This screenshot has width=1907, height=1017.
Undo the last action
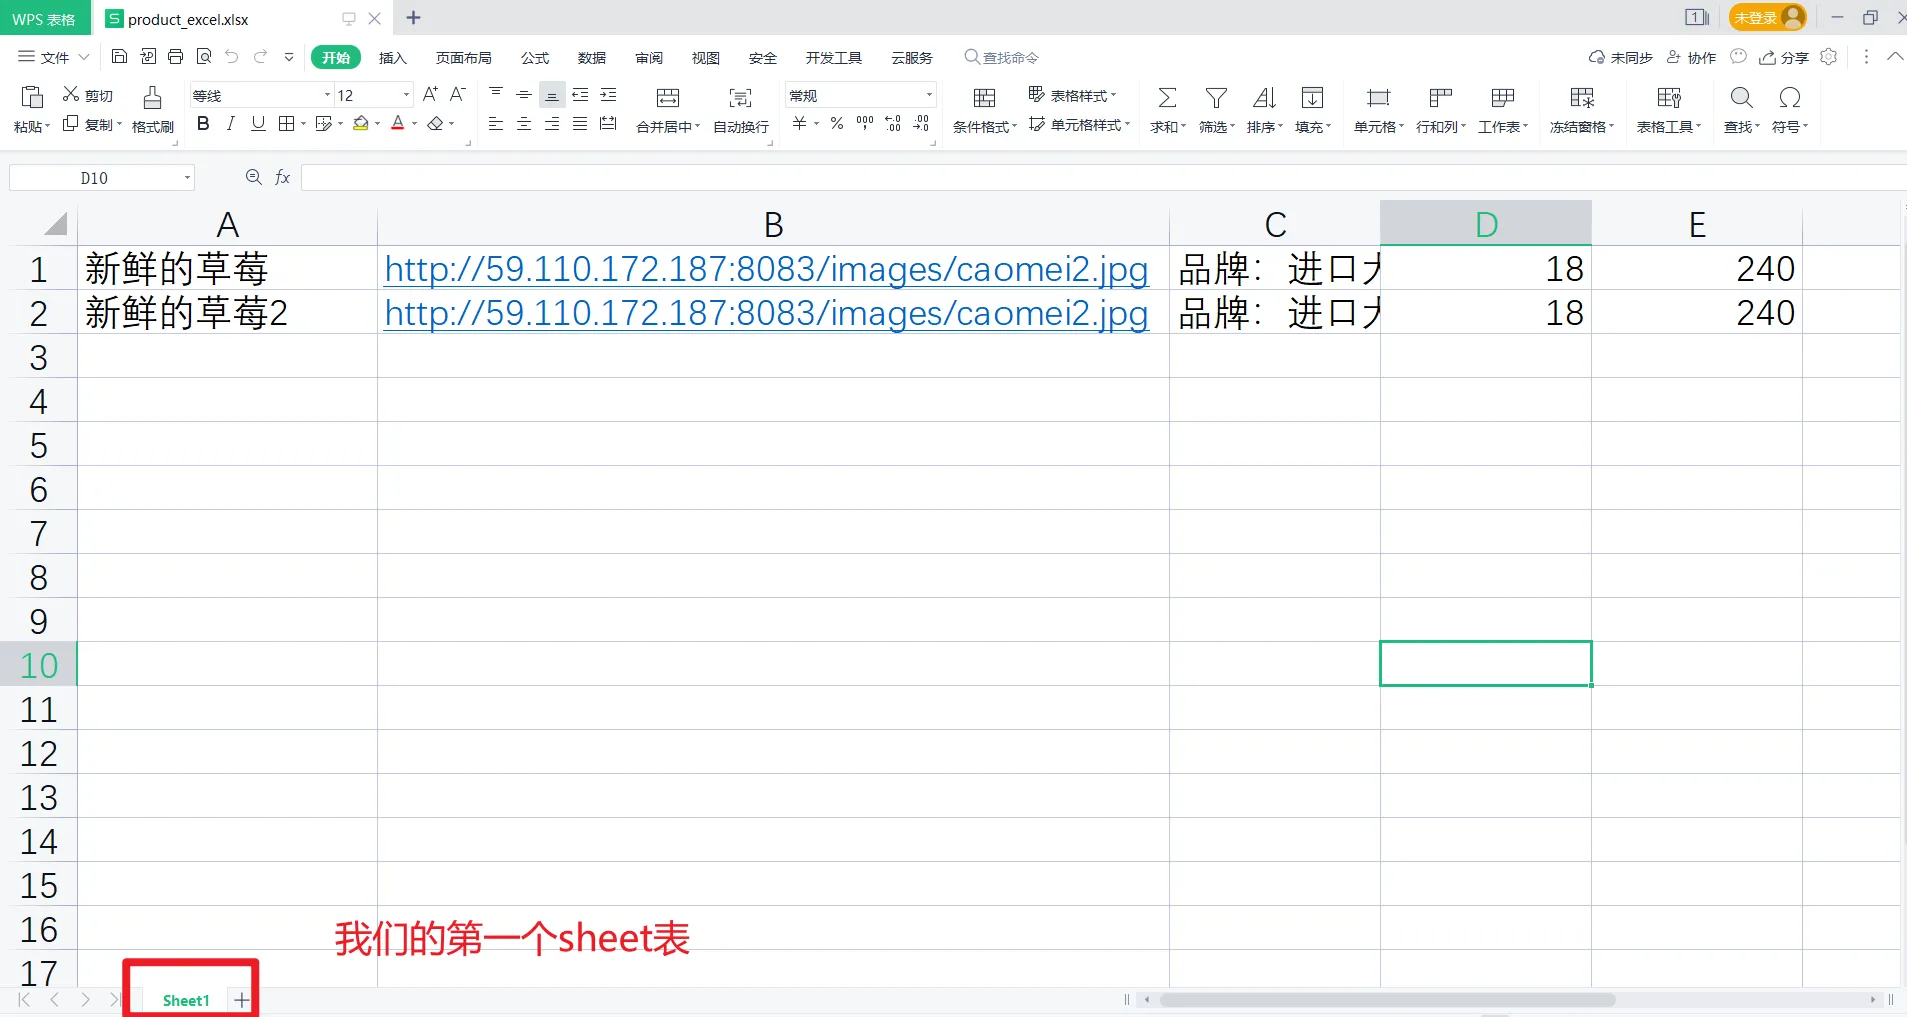232,57
